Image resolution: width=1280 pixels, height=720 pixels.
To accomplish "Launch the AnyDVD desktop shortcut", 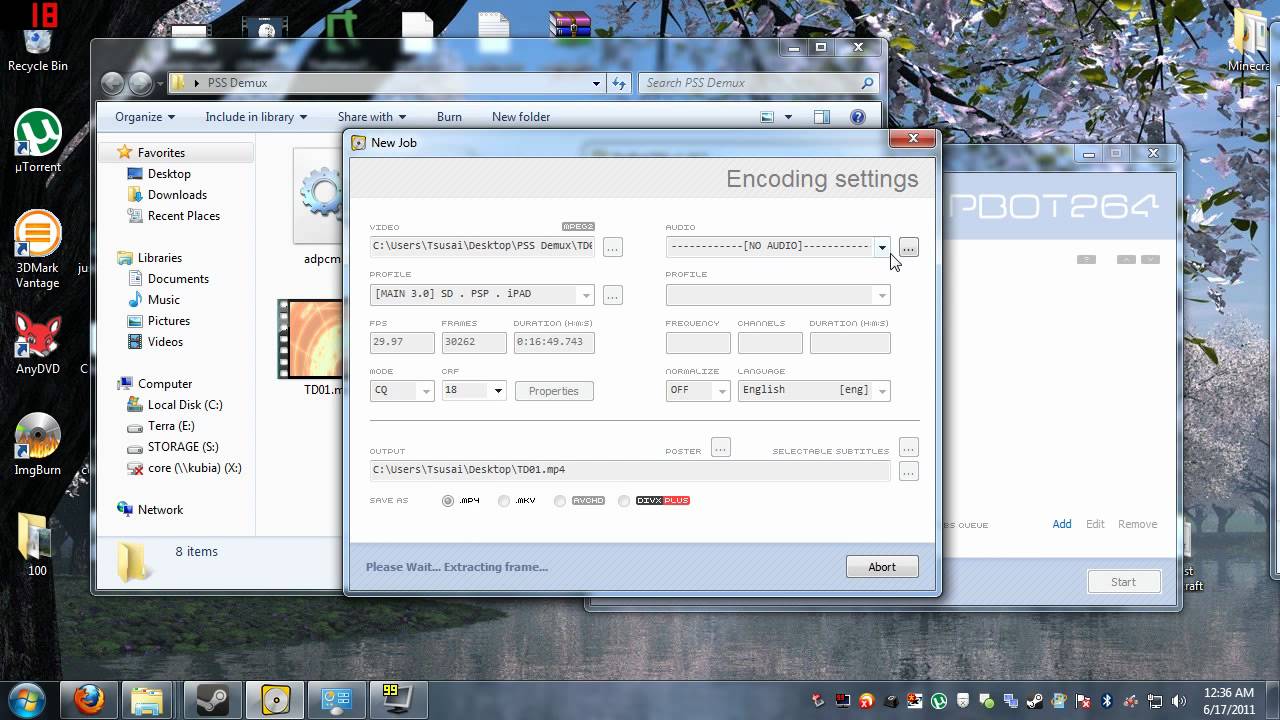I will [x=38, y=344].
